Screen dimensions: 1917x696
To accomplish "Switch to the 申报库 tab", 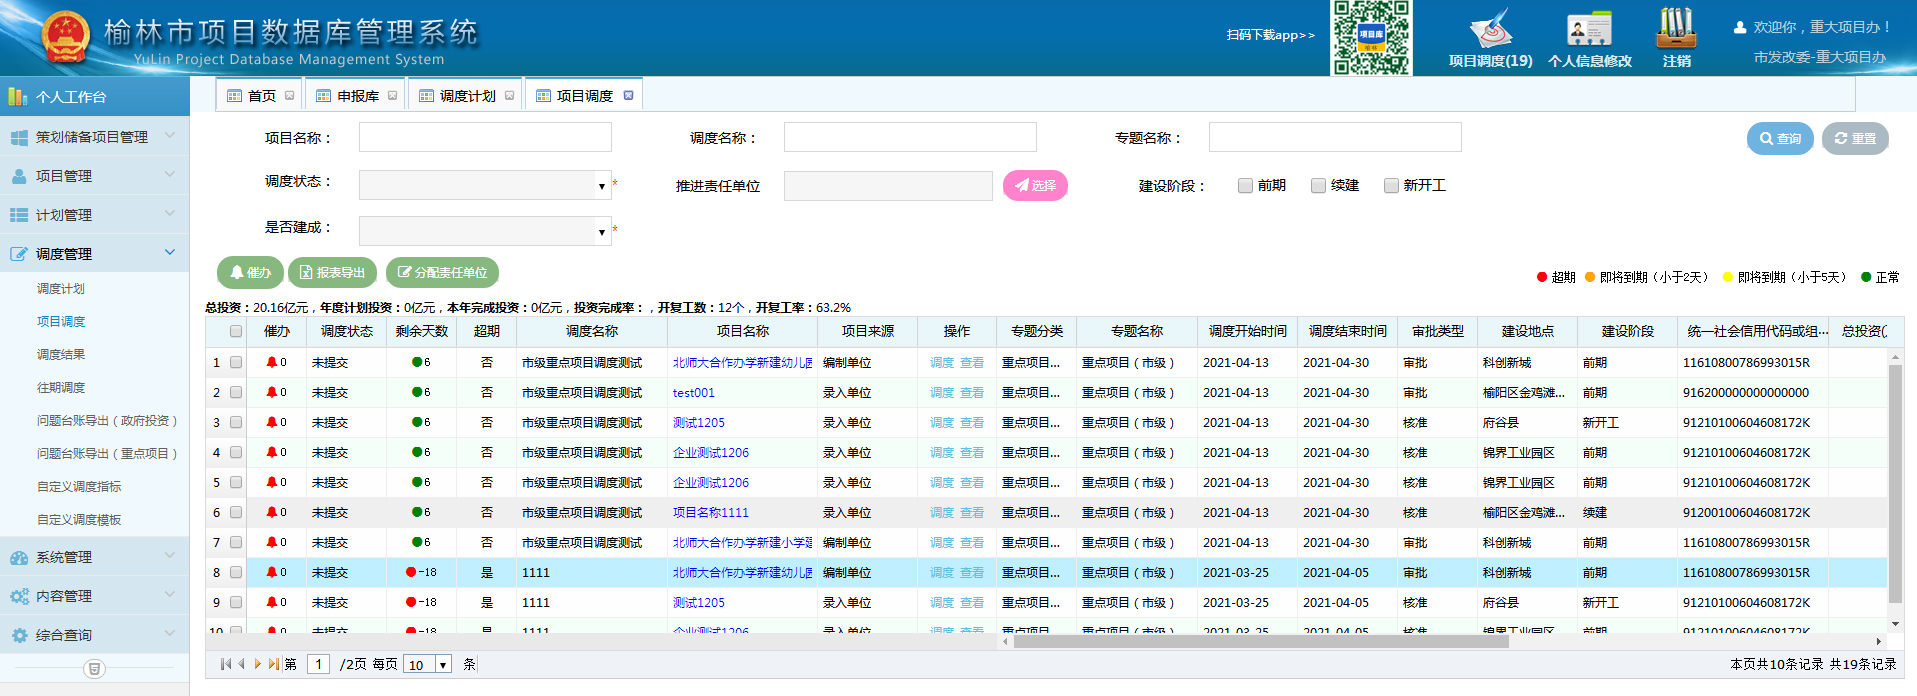I will 357,96.
